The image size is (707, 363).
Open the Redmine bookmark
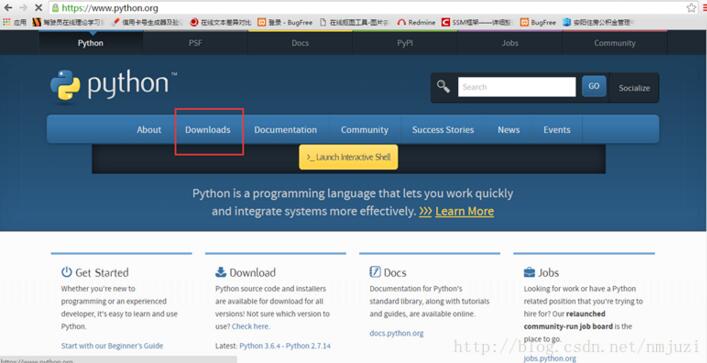pyautogui.click(x=416, y=22)
